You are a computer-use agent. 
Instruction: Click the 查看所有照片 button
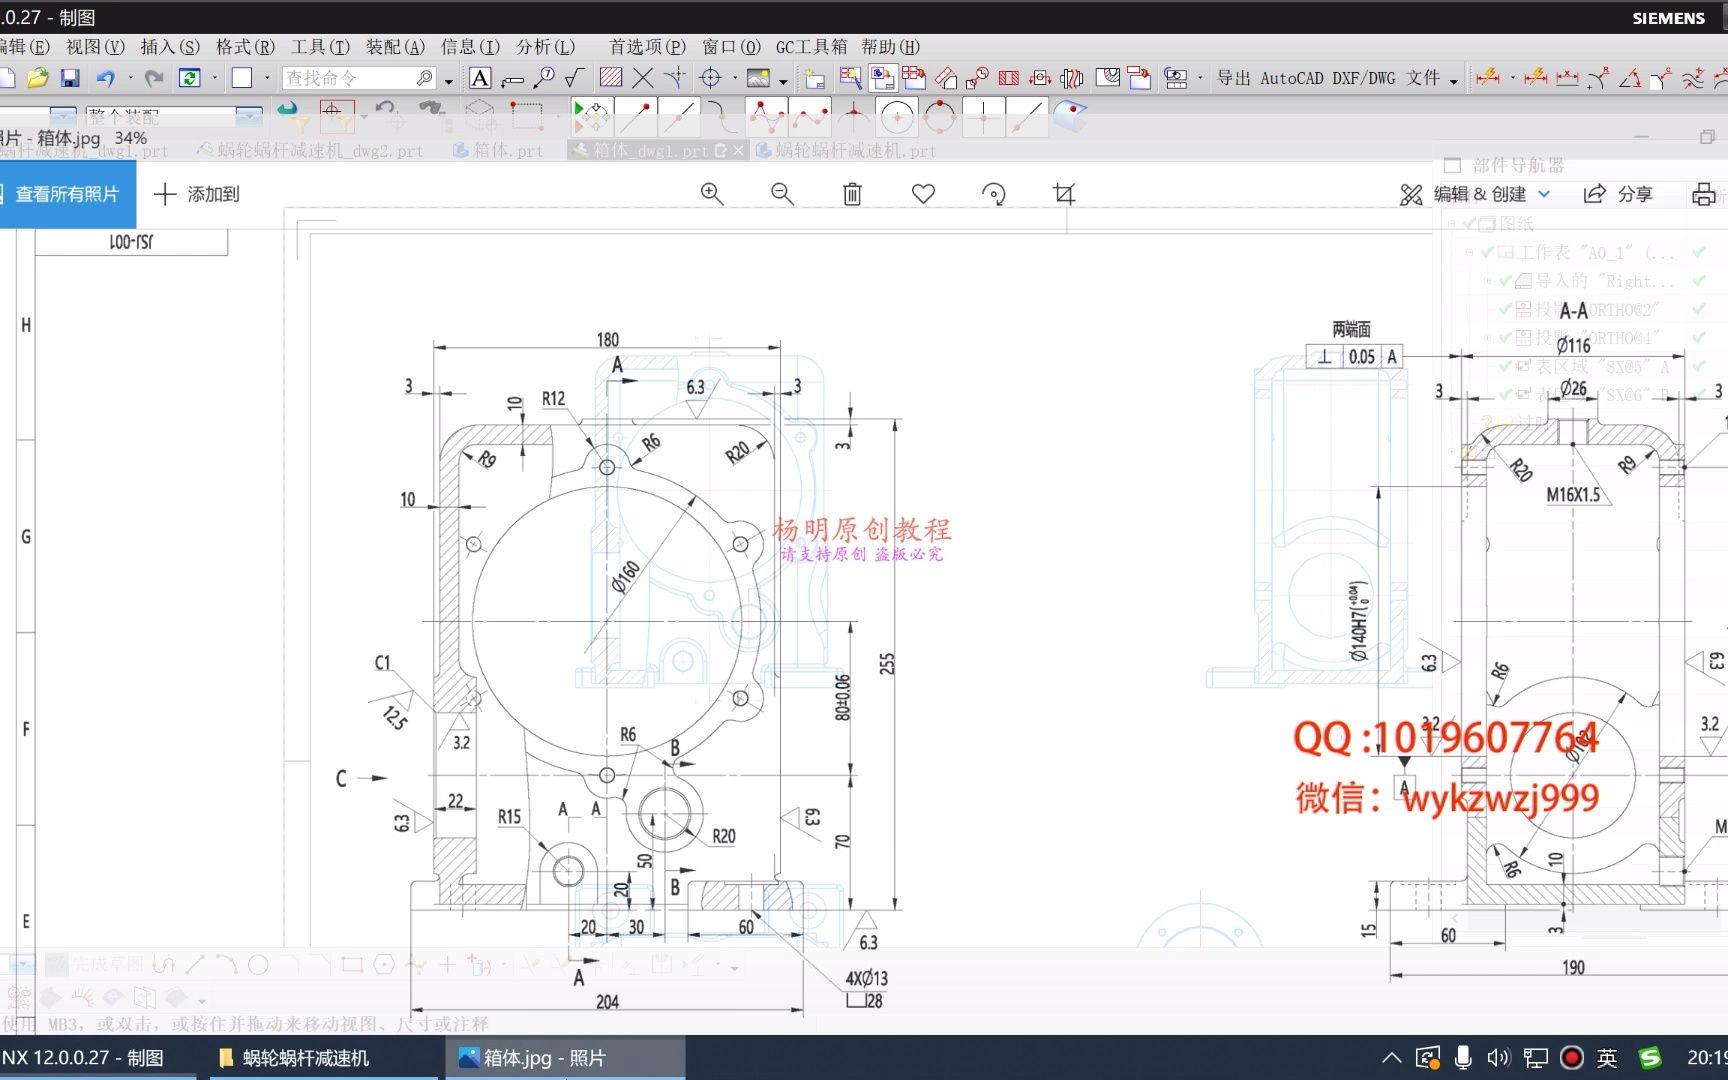[66, 194]
